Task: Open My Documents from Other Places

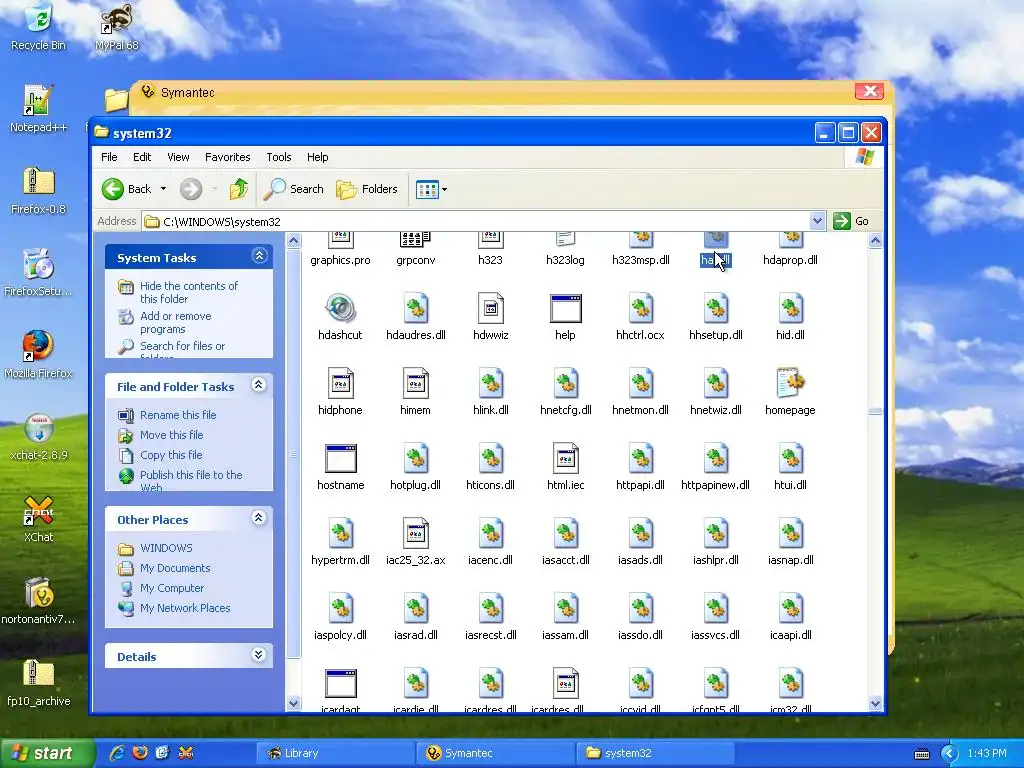Action: tap(175, 568)
